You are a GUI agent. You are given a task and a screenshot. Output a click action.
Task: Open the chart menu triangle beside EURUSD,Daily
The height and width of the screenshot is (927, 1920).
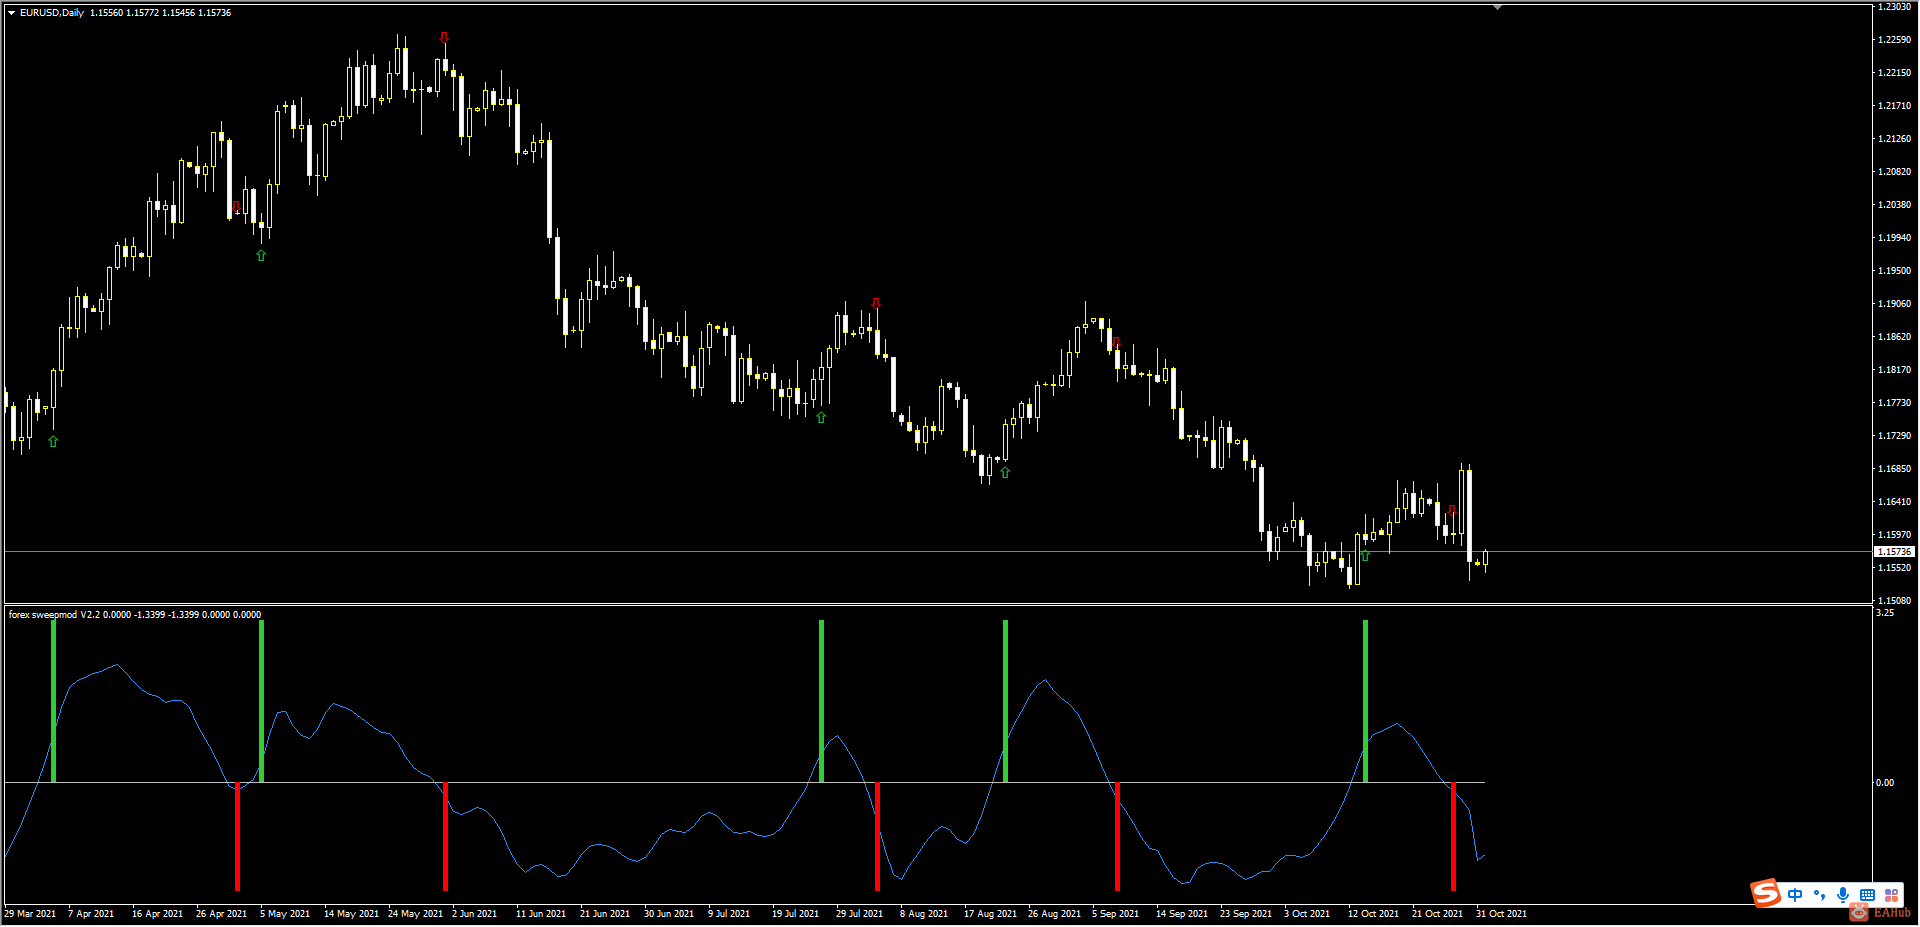tap(12, 13)
